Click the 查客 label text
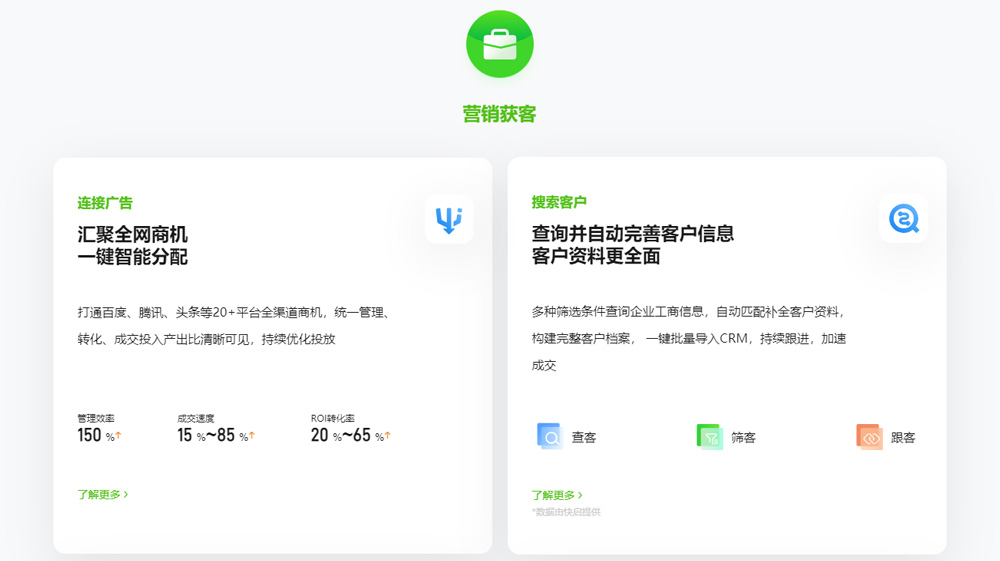Viewport: 1000px width, 561px height. tap(584, 437)
